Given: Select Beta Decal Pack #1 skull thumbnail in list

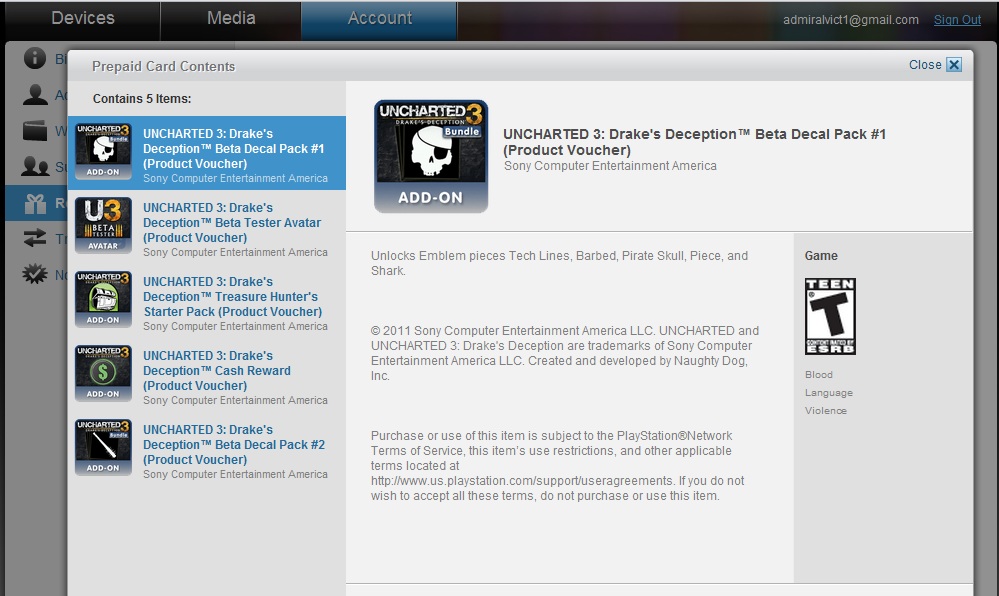Looking at the screenshot, I should [x=103, y=152].
